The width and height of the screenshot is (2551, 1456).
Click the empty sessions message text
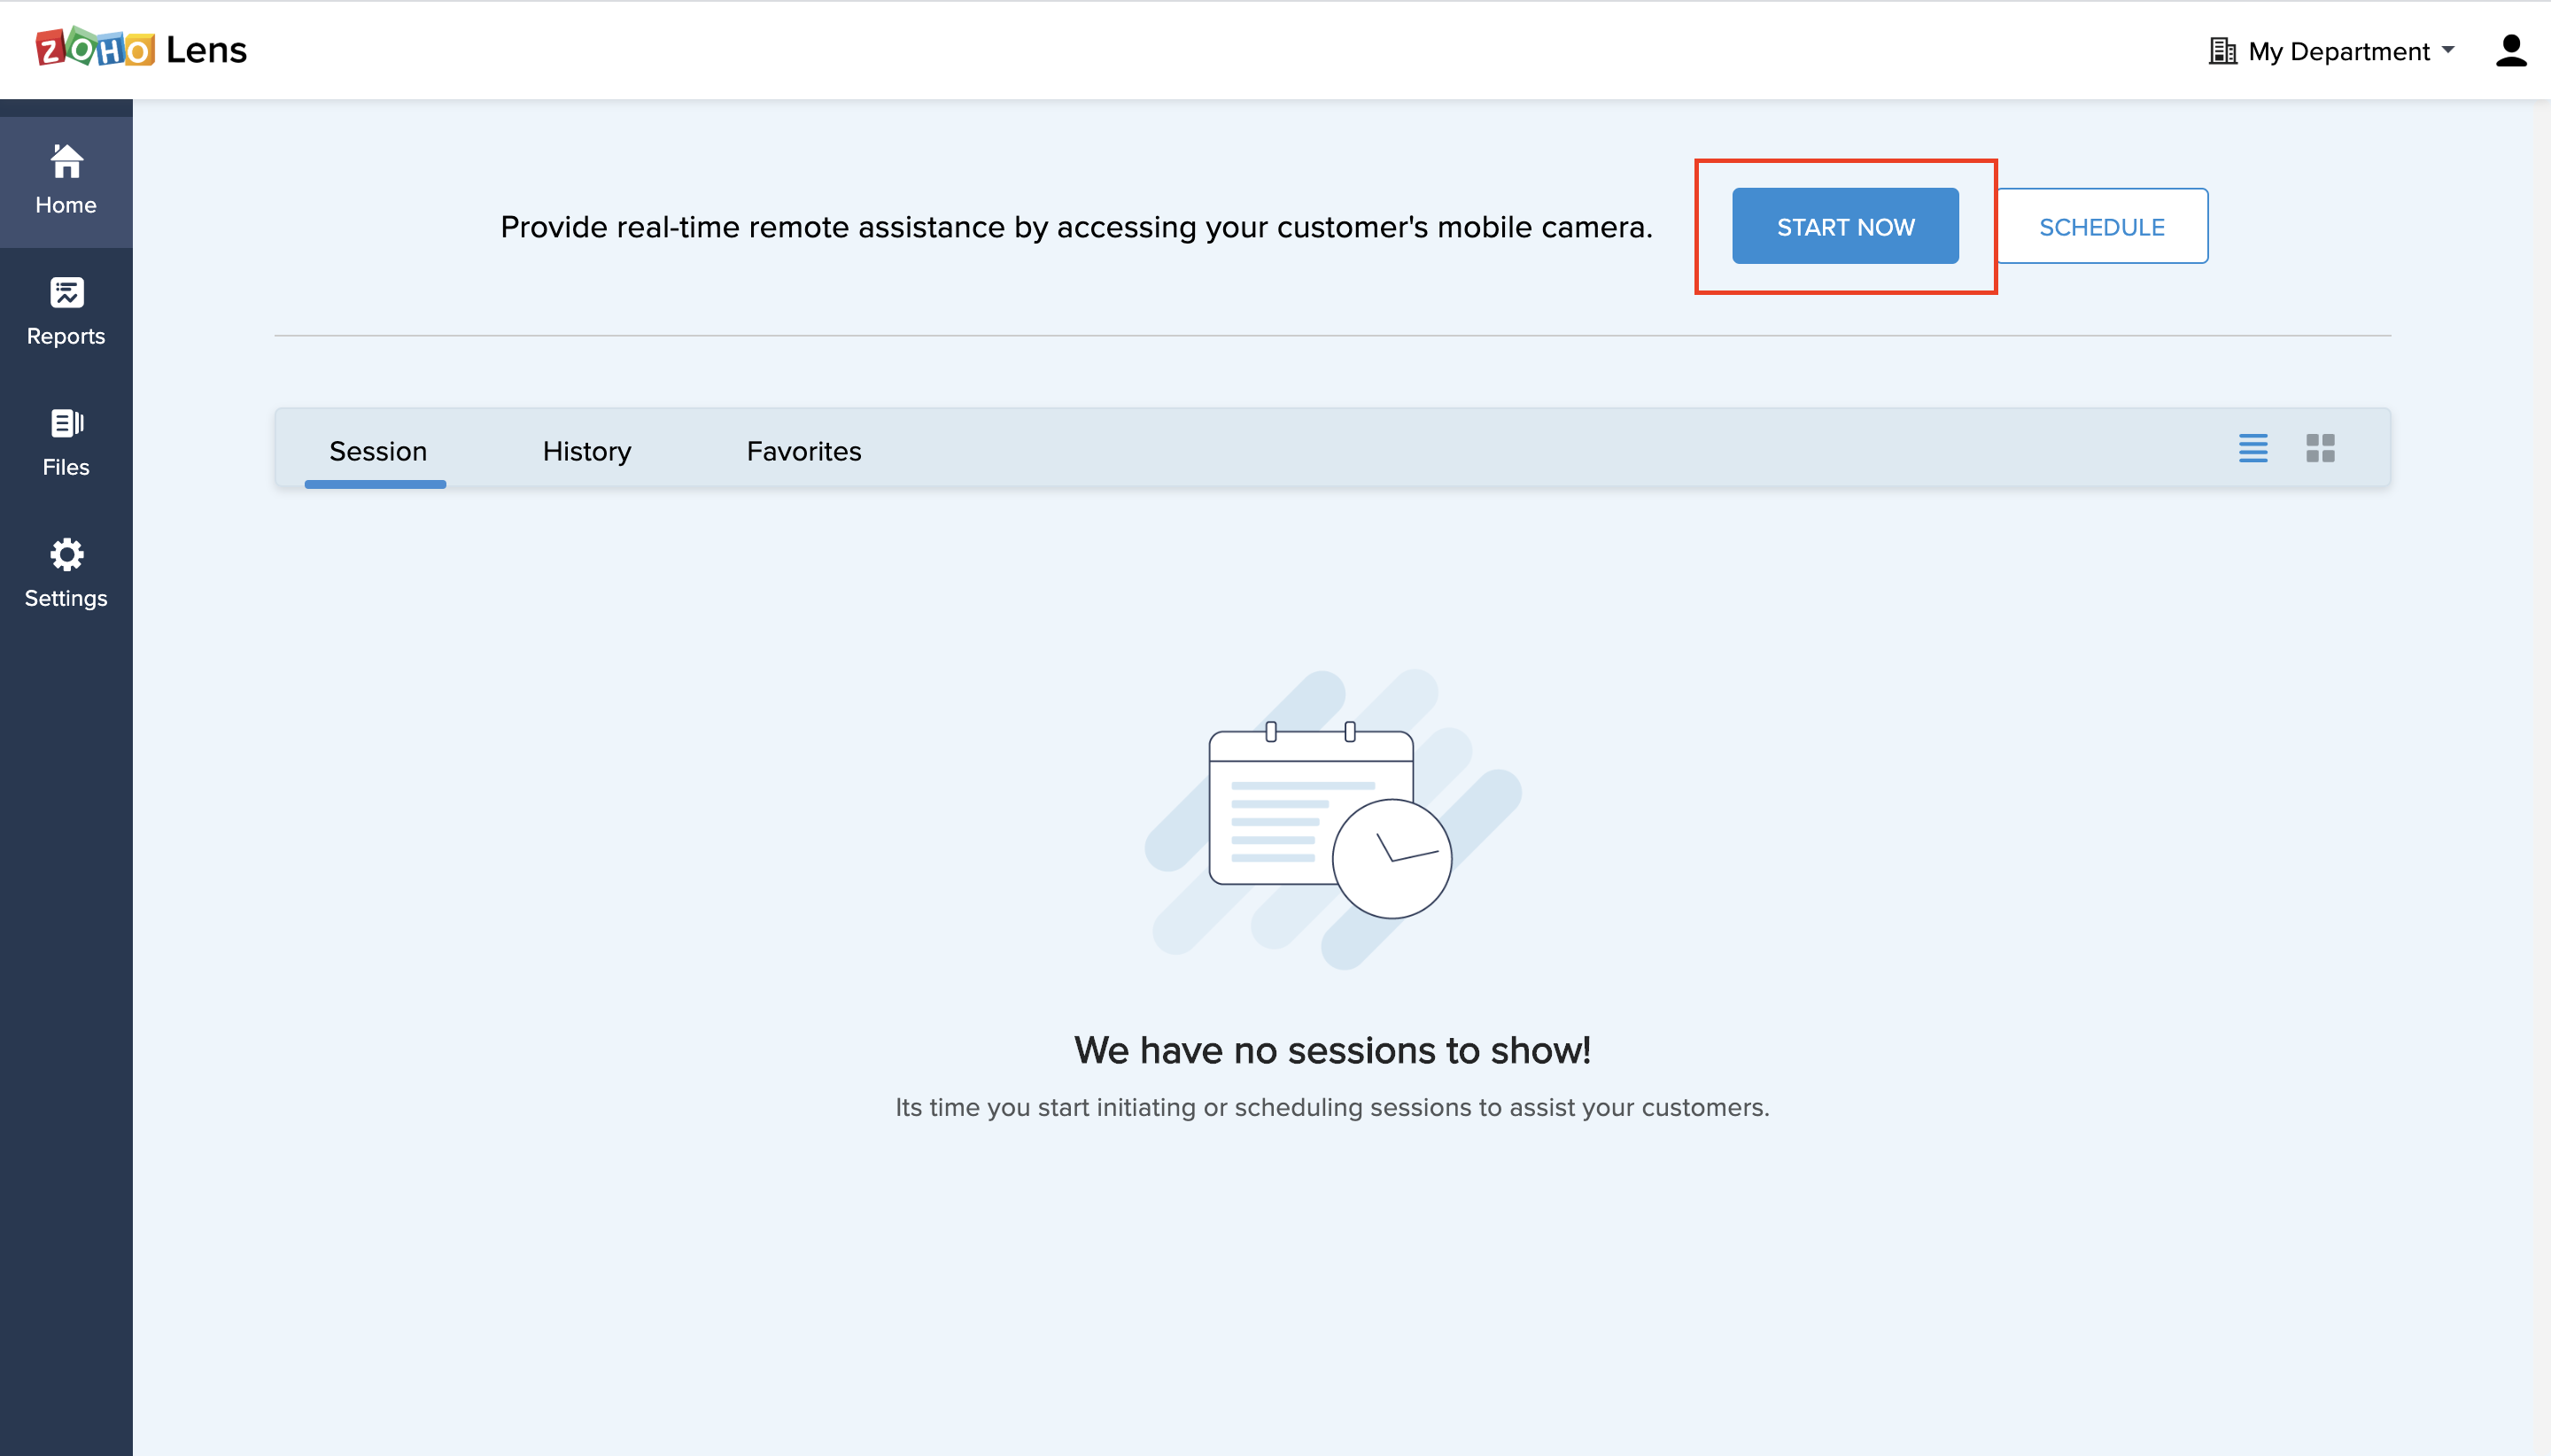(x=1331, y=1050)
